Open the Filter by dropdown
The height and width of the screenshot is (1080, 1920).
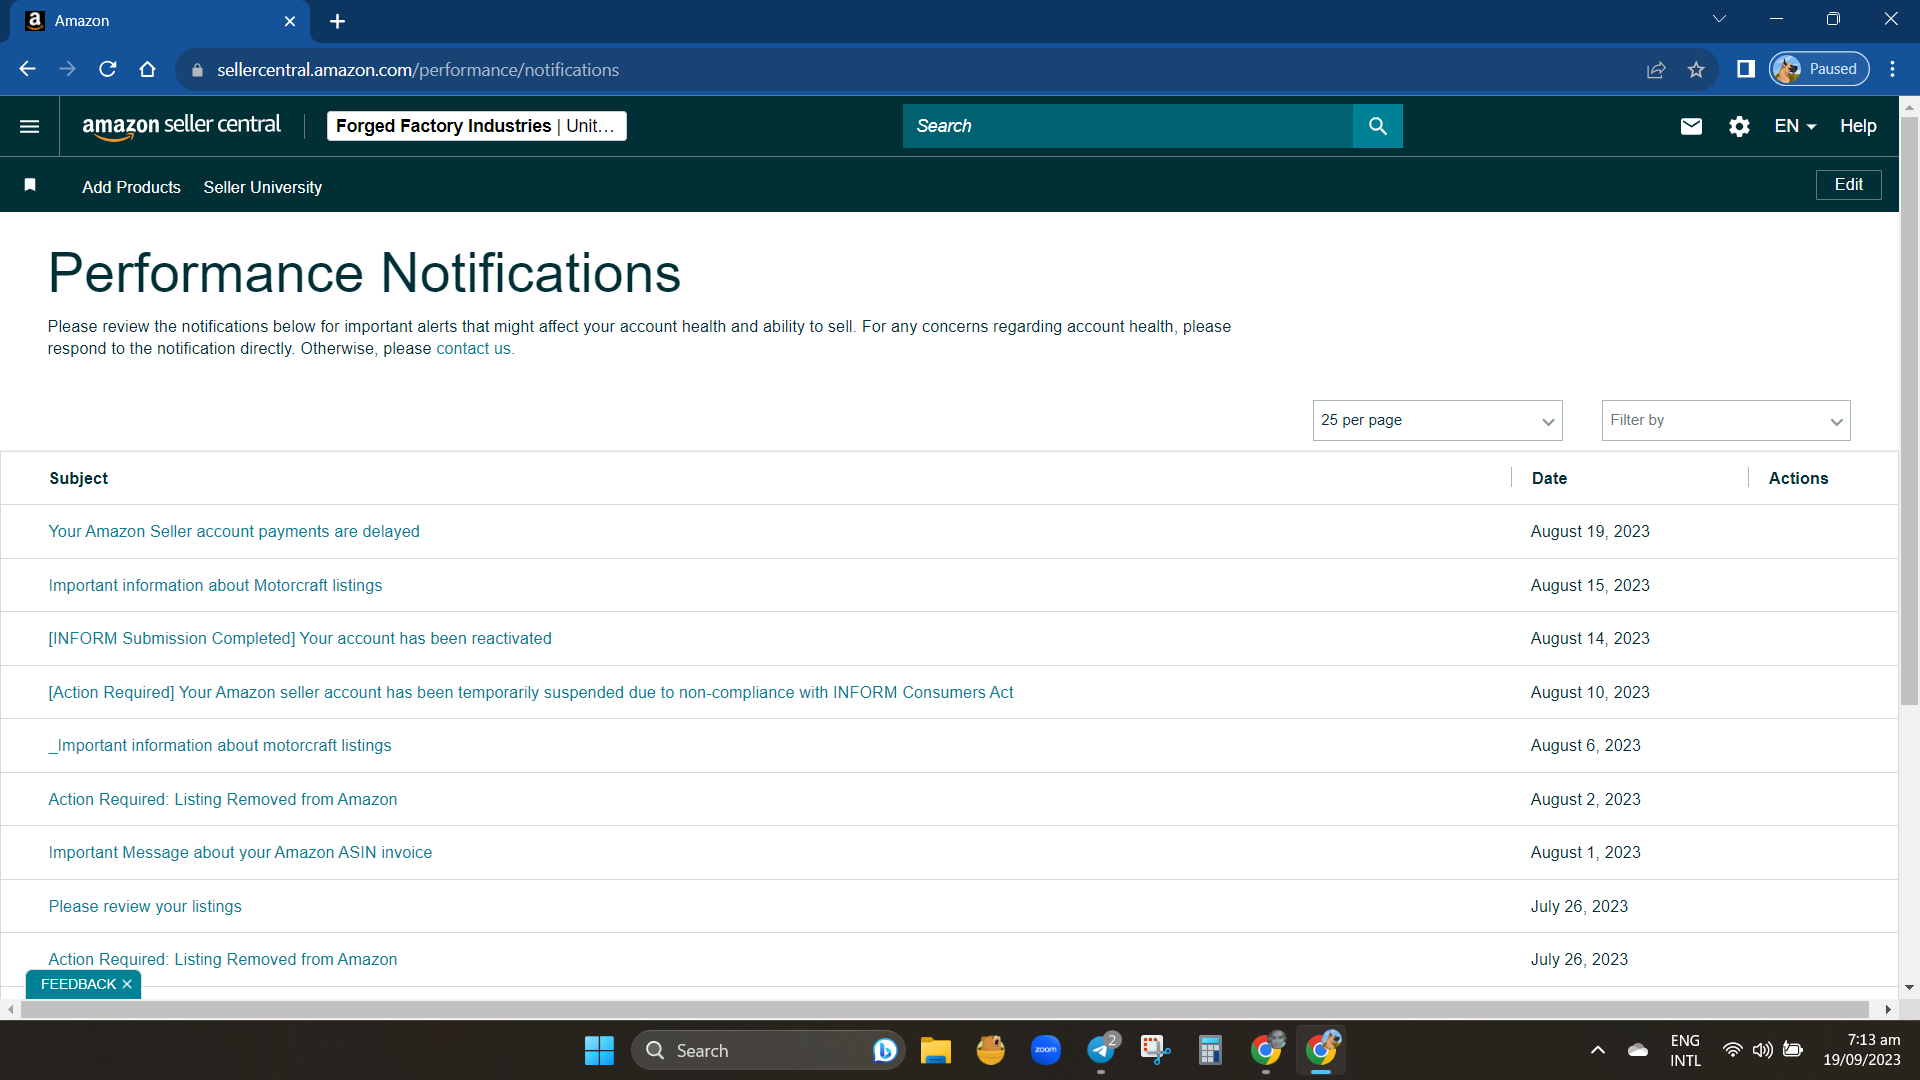point(1726,420)
